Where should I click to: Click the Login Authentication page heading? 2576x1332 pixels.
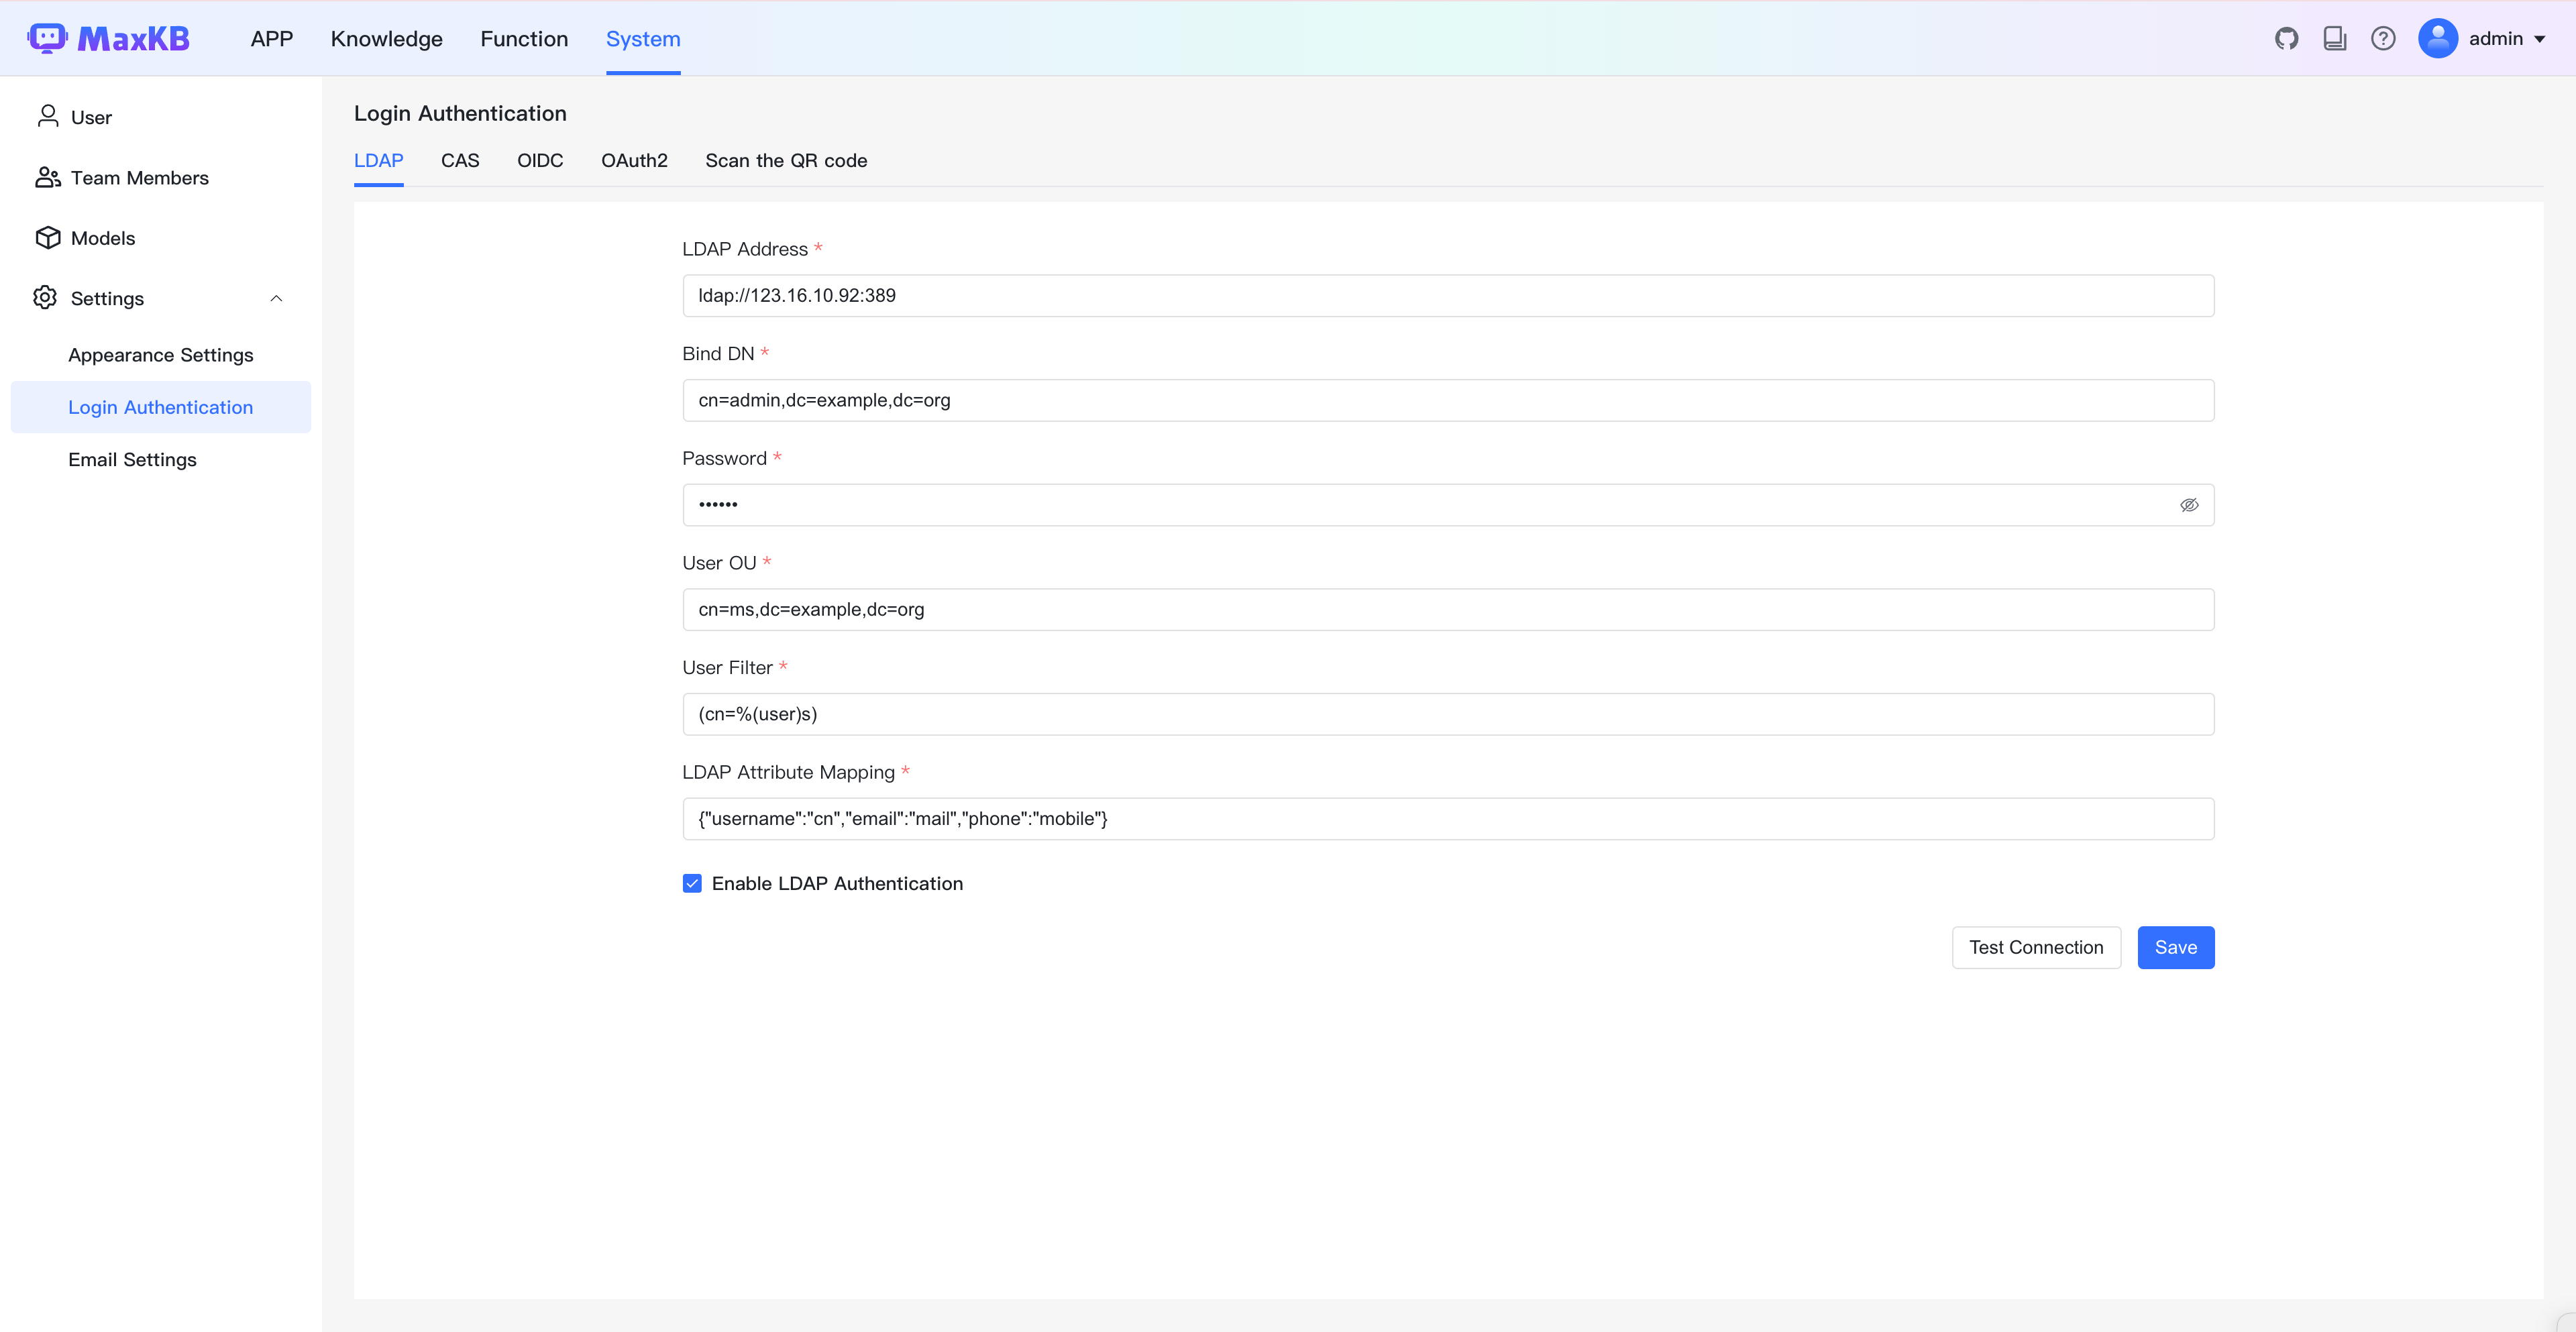click(x=460, y=113)
